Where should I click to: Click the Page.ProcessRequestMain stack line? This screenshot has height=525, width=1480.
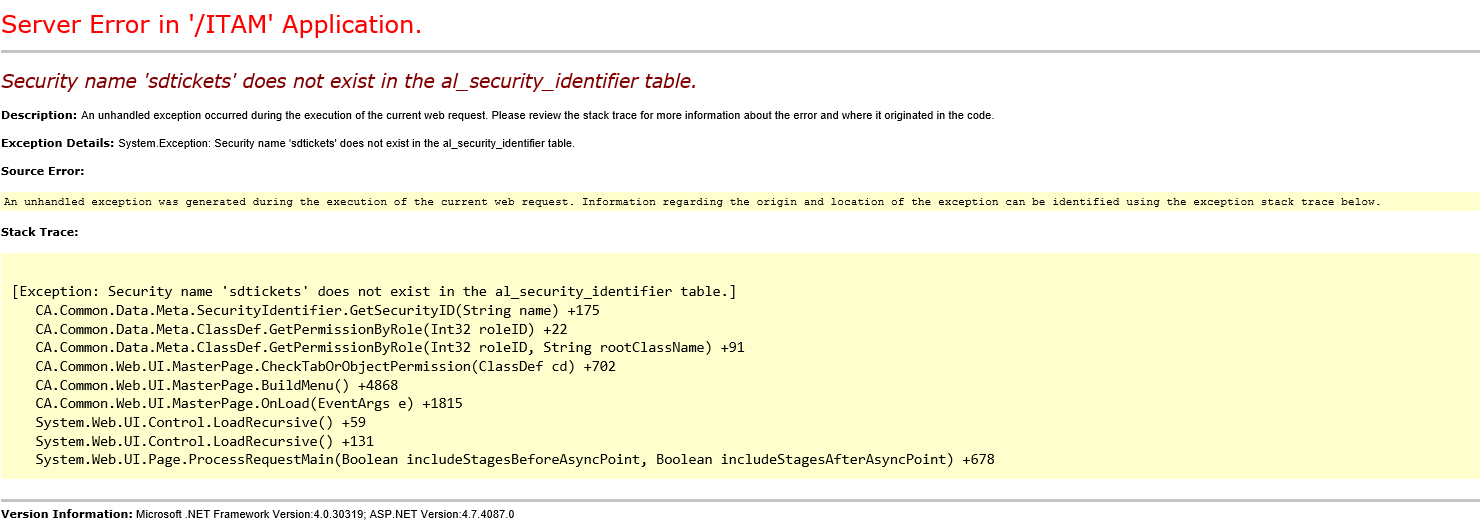coord(515,460)
